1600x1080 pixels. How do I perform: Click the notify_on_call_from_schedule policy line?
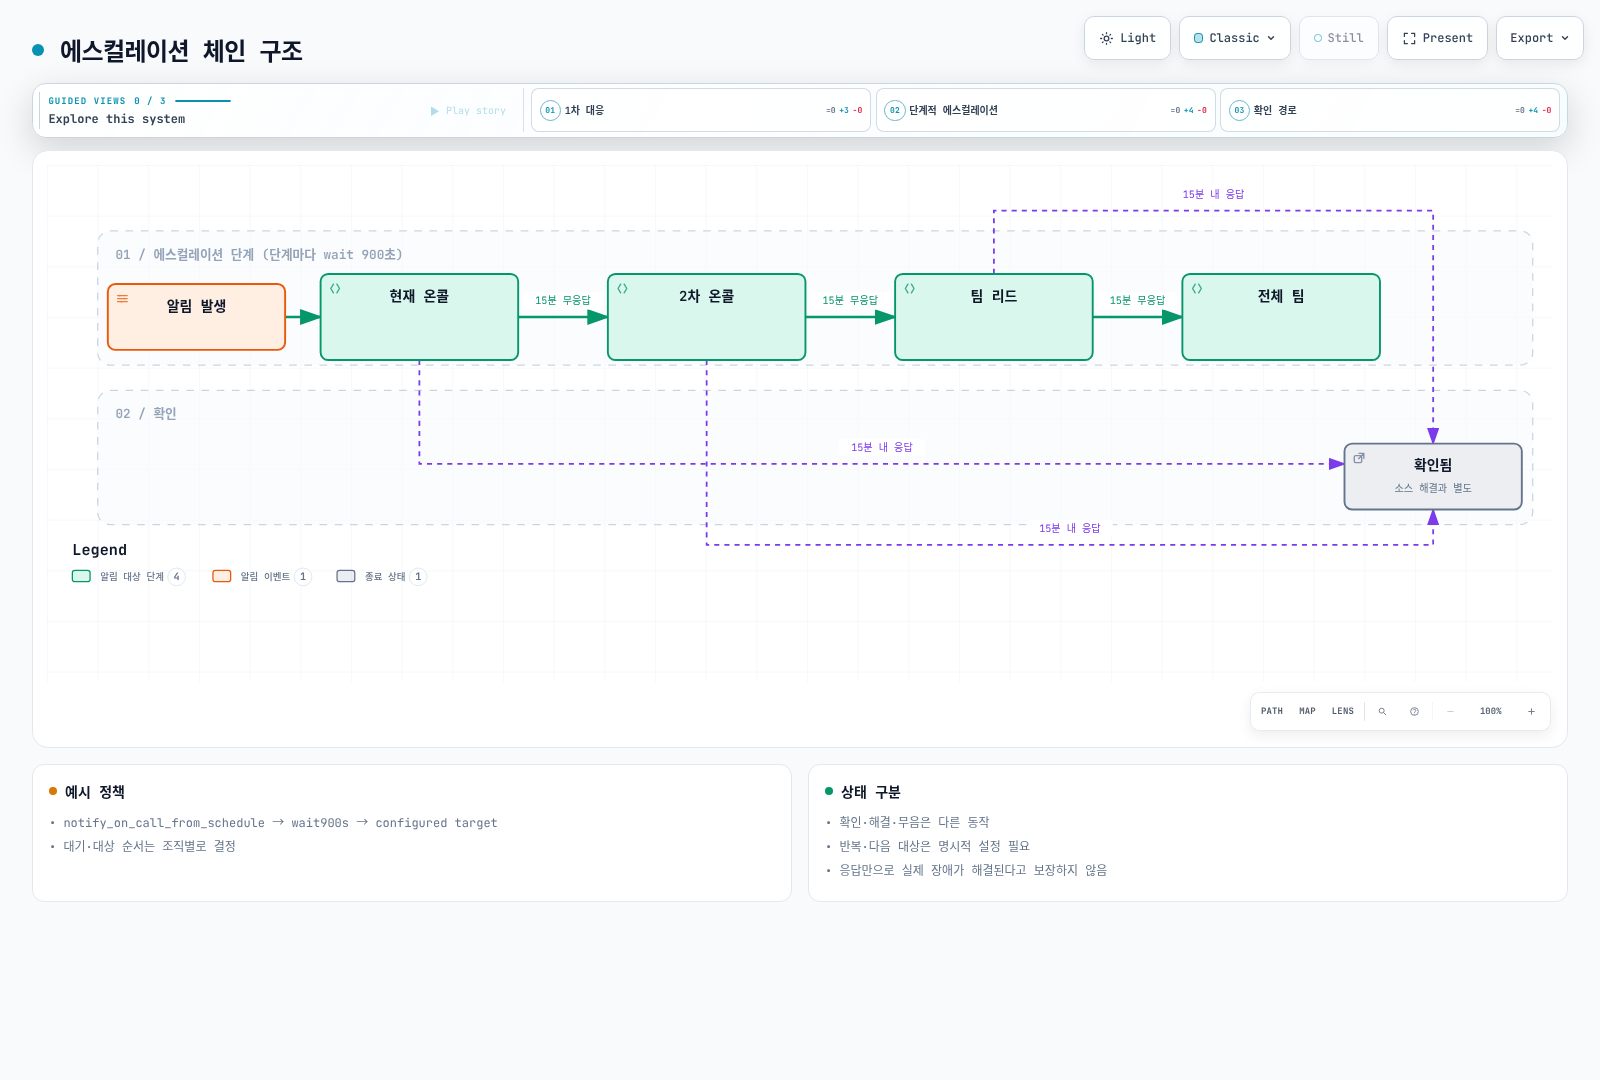280,823
